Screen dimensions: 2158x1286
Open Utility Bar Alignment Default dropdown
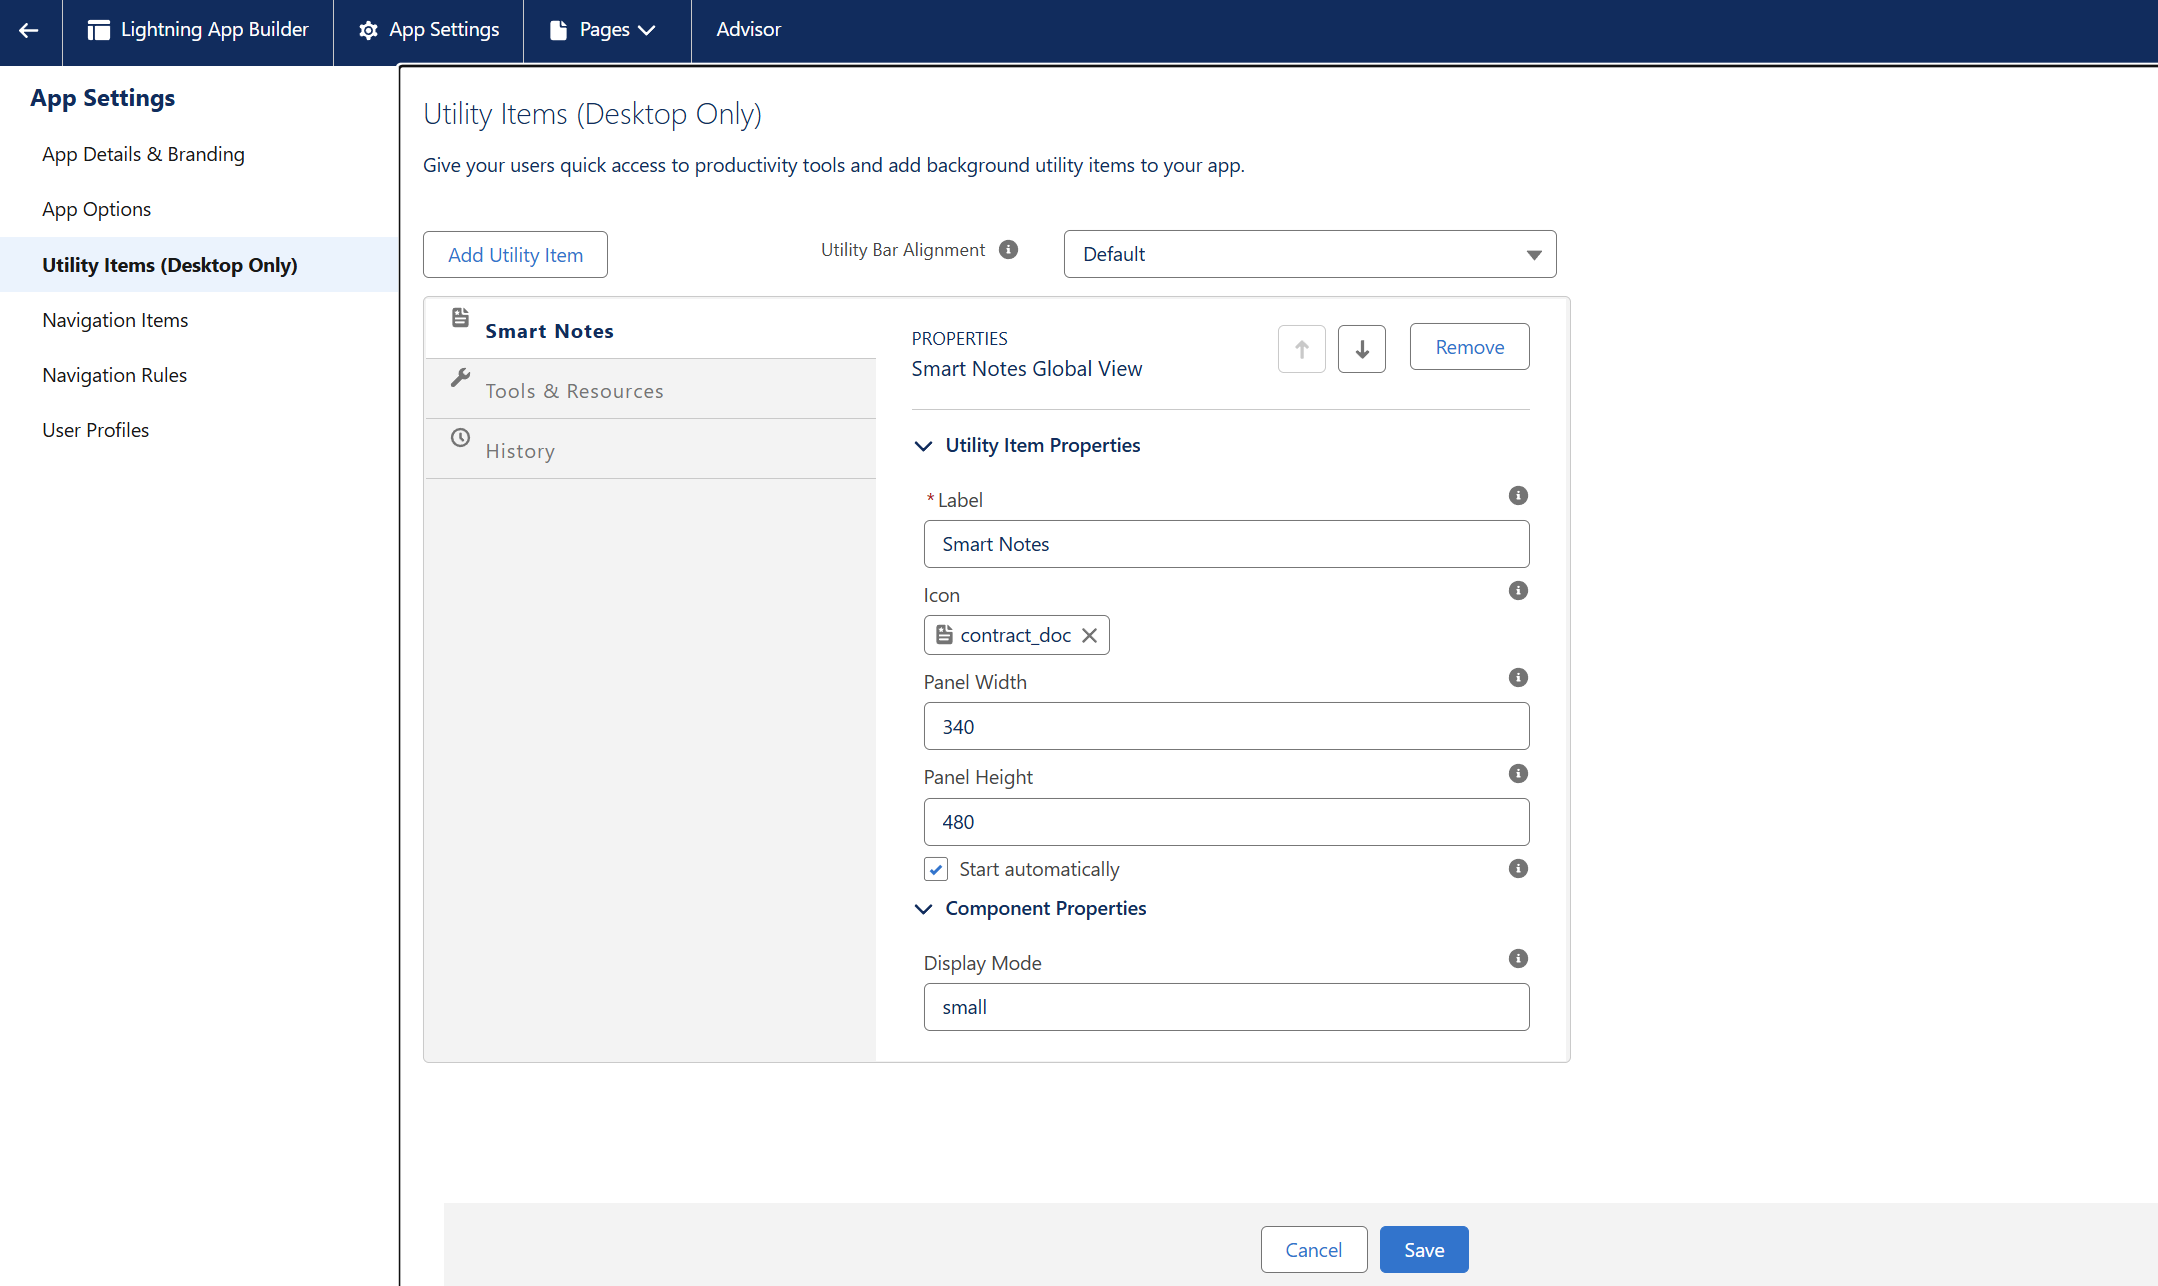point(1309,254)
